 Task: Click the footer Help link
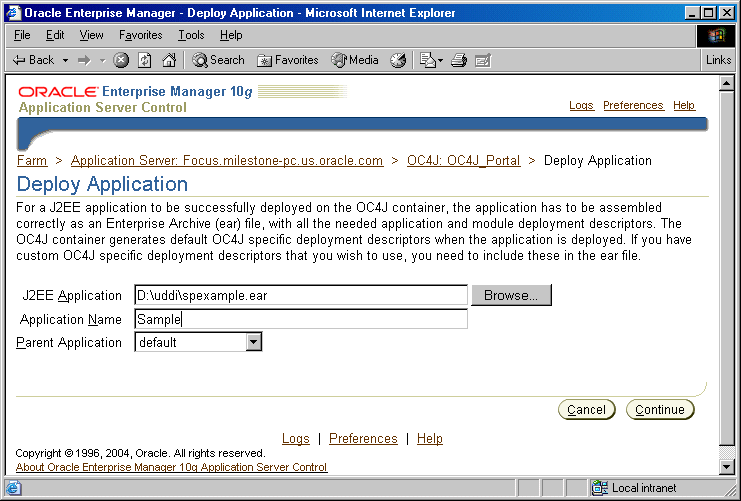point(430,439)
